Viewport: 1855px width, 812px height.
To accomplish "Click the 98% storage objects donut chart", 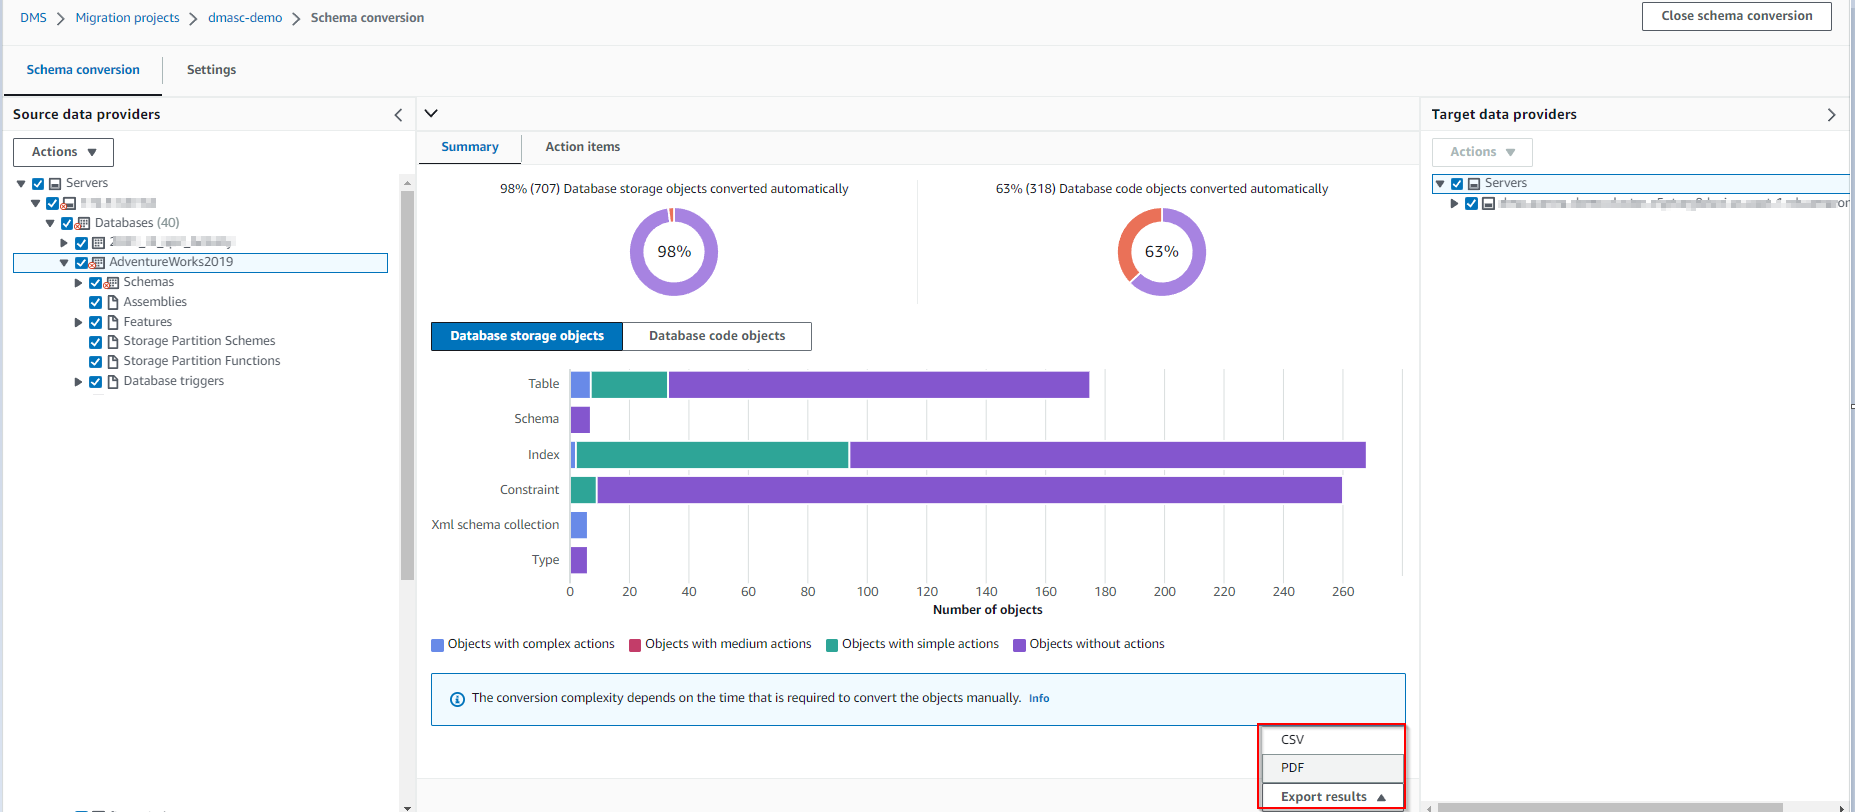I will tap(674, 252).
